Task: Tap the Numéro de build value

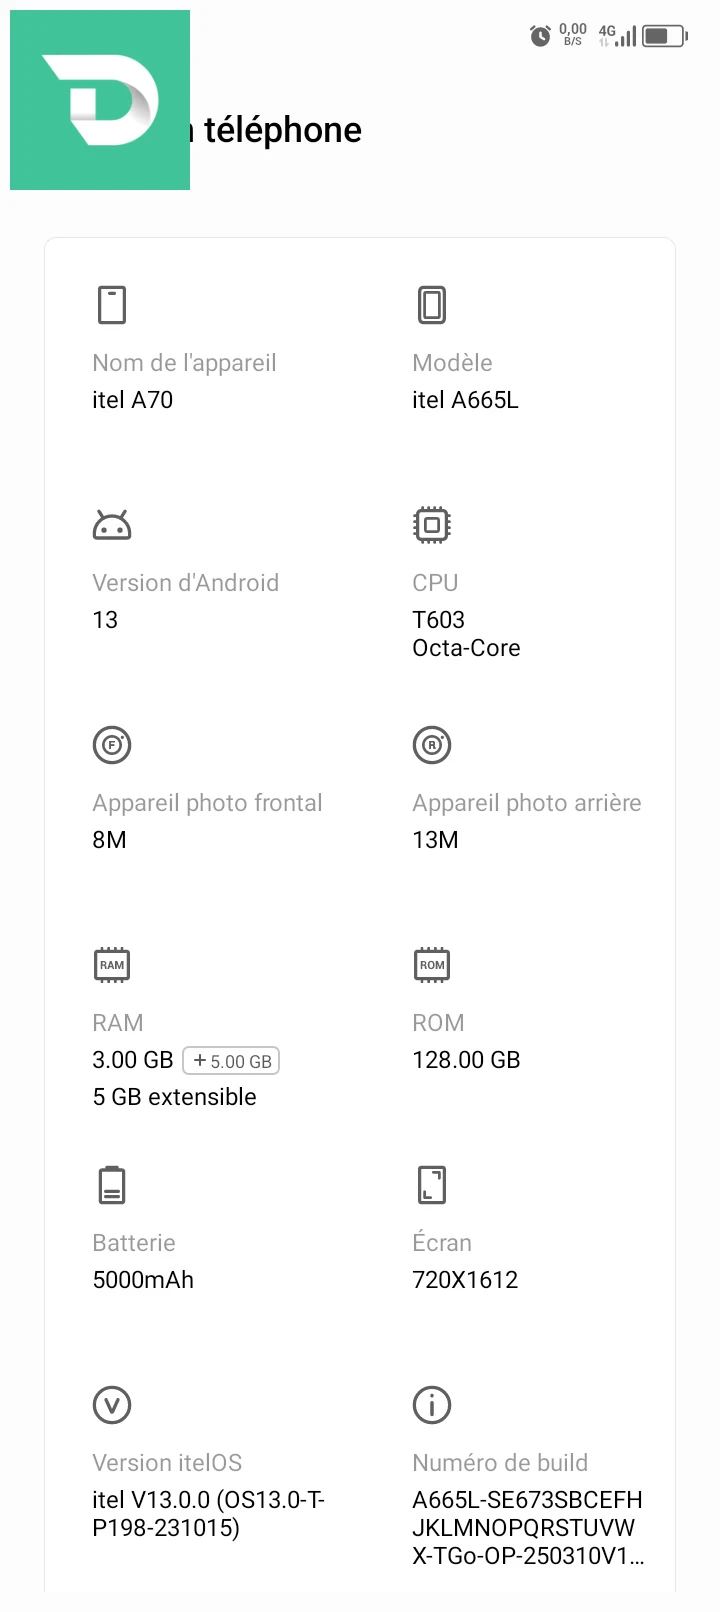Action: [528, 1528]
